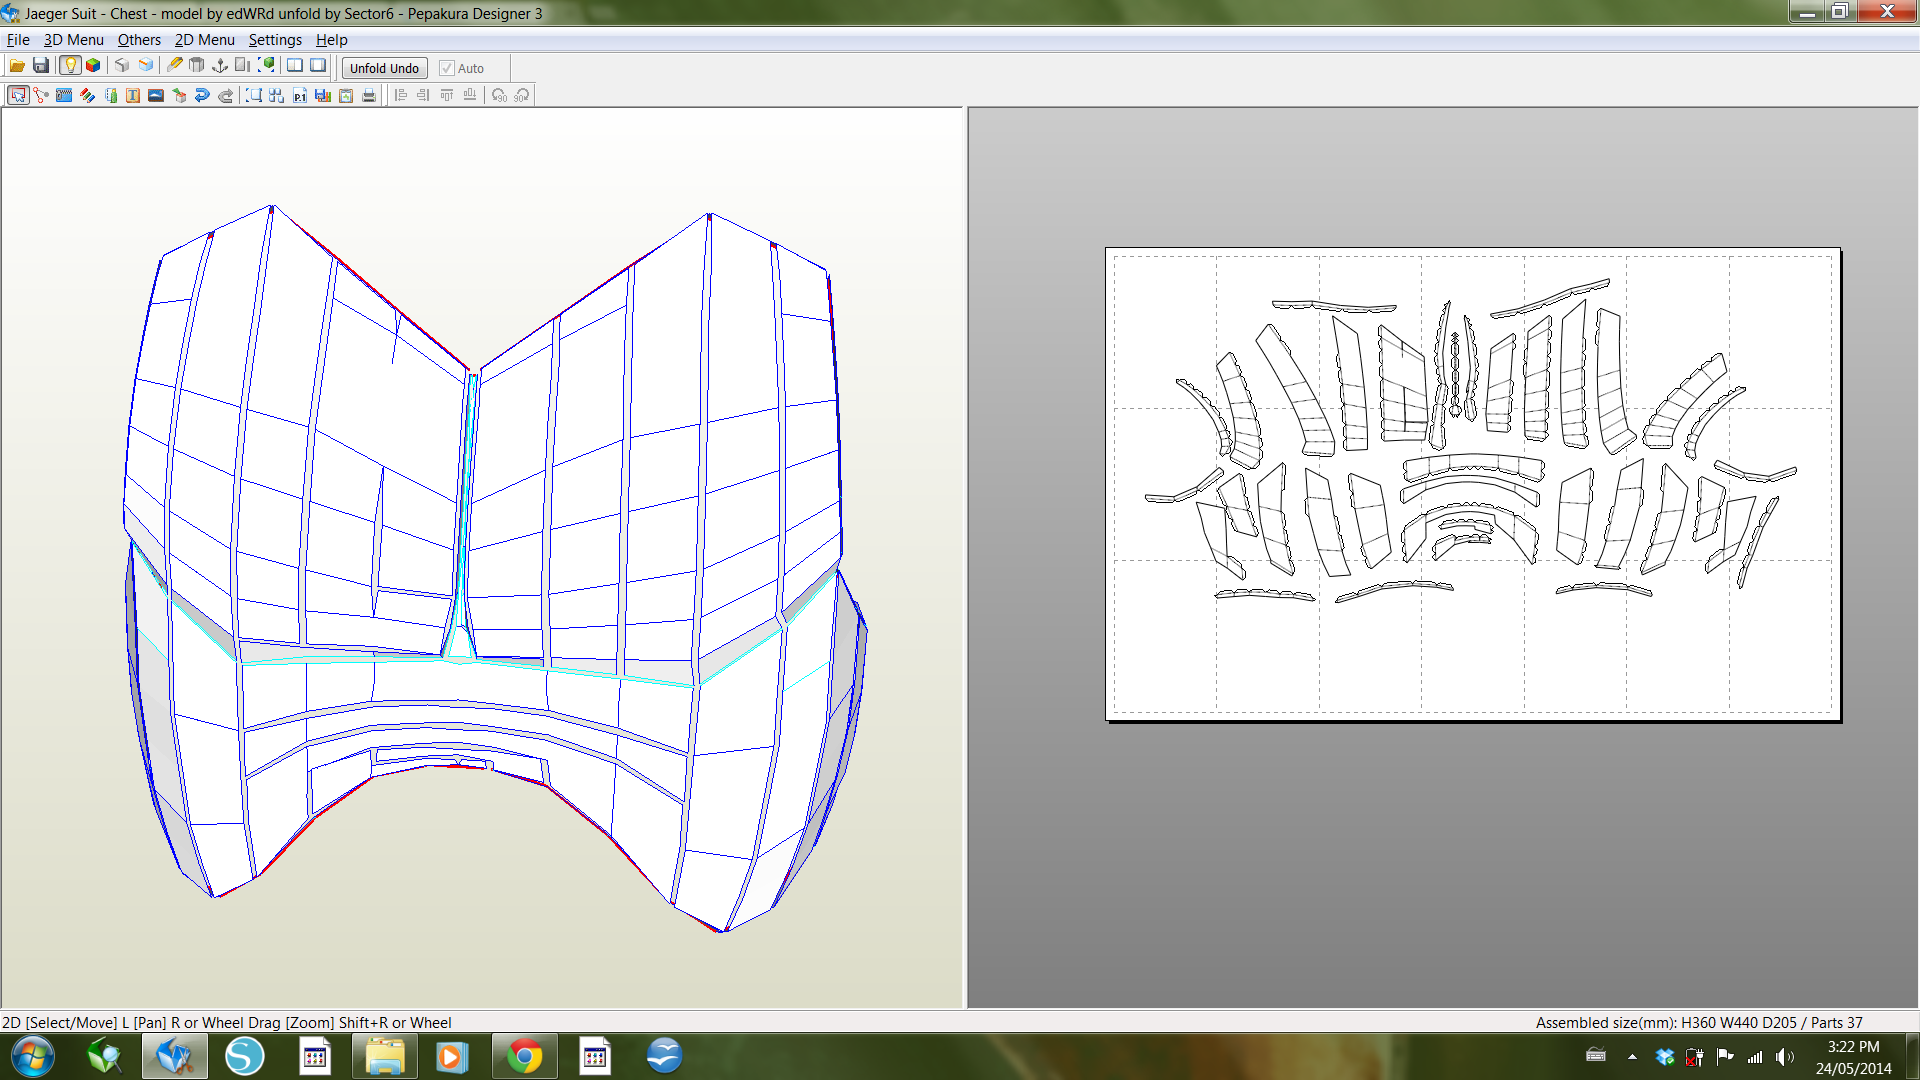
Task: Click the green cube fit-to-view icon
Action: 267,66
